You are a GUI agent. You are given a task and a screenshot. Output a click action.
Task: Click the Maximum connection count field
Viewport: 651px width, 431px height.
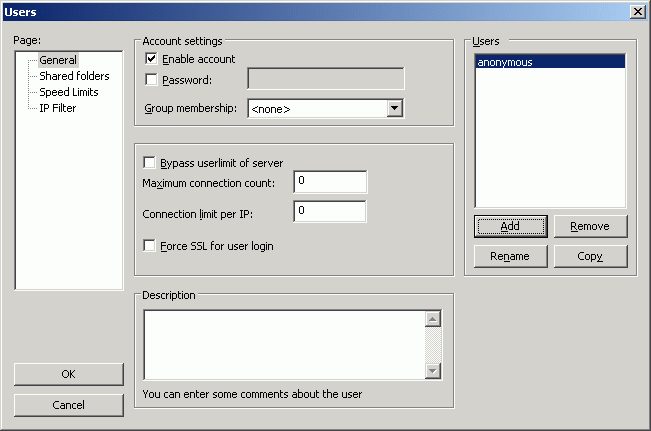(330, 181)
